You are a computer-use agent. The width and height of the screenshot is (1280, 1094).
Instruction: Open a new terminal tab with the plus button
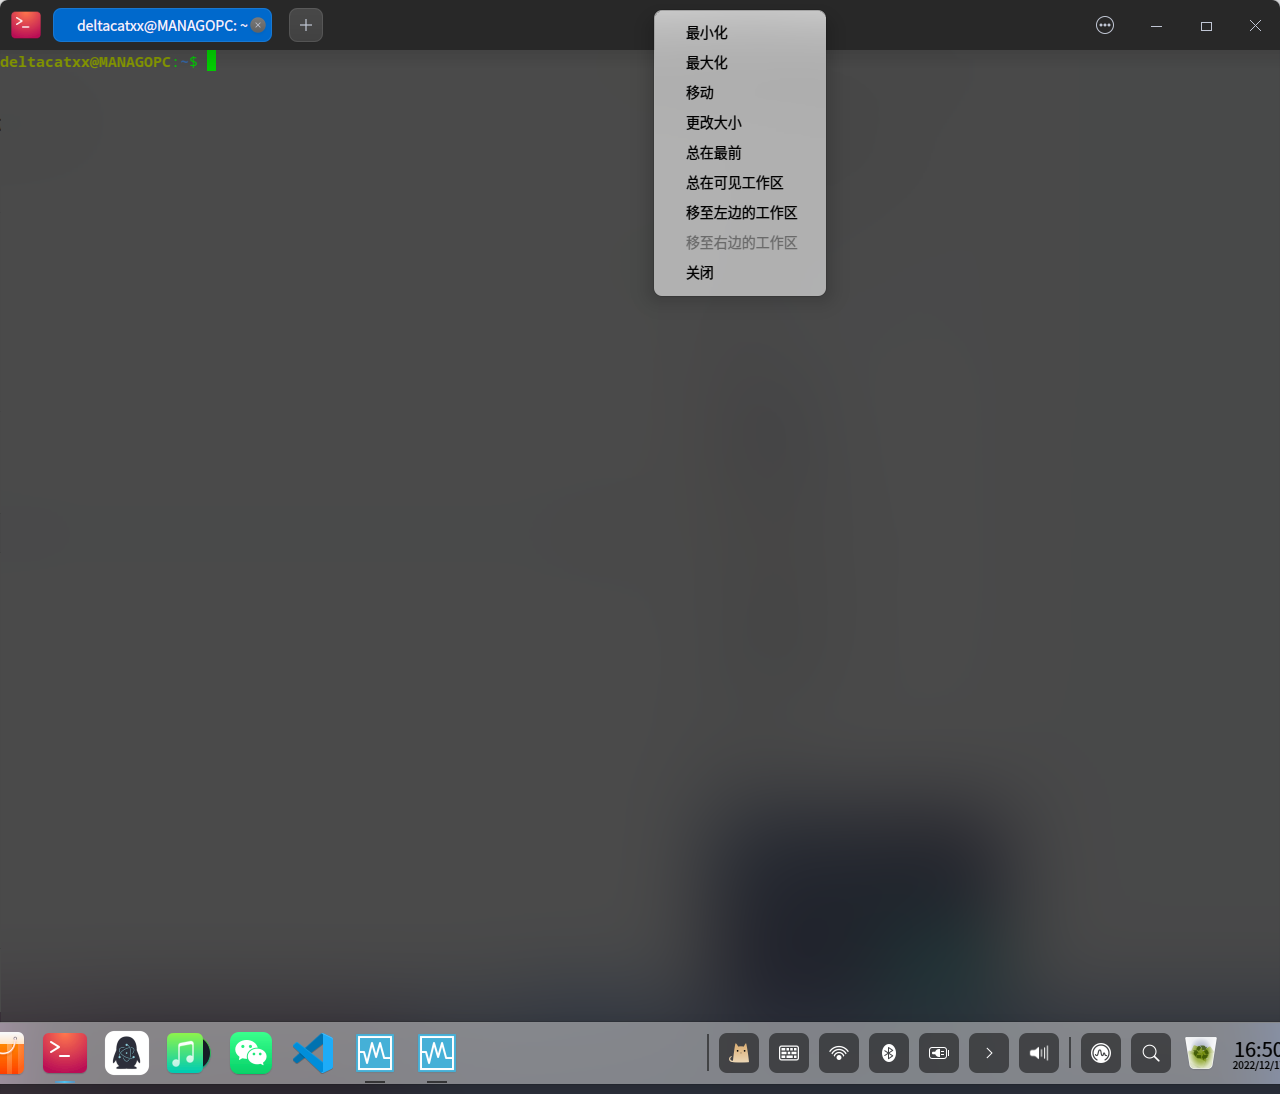point(305,24)
